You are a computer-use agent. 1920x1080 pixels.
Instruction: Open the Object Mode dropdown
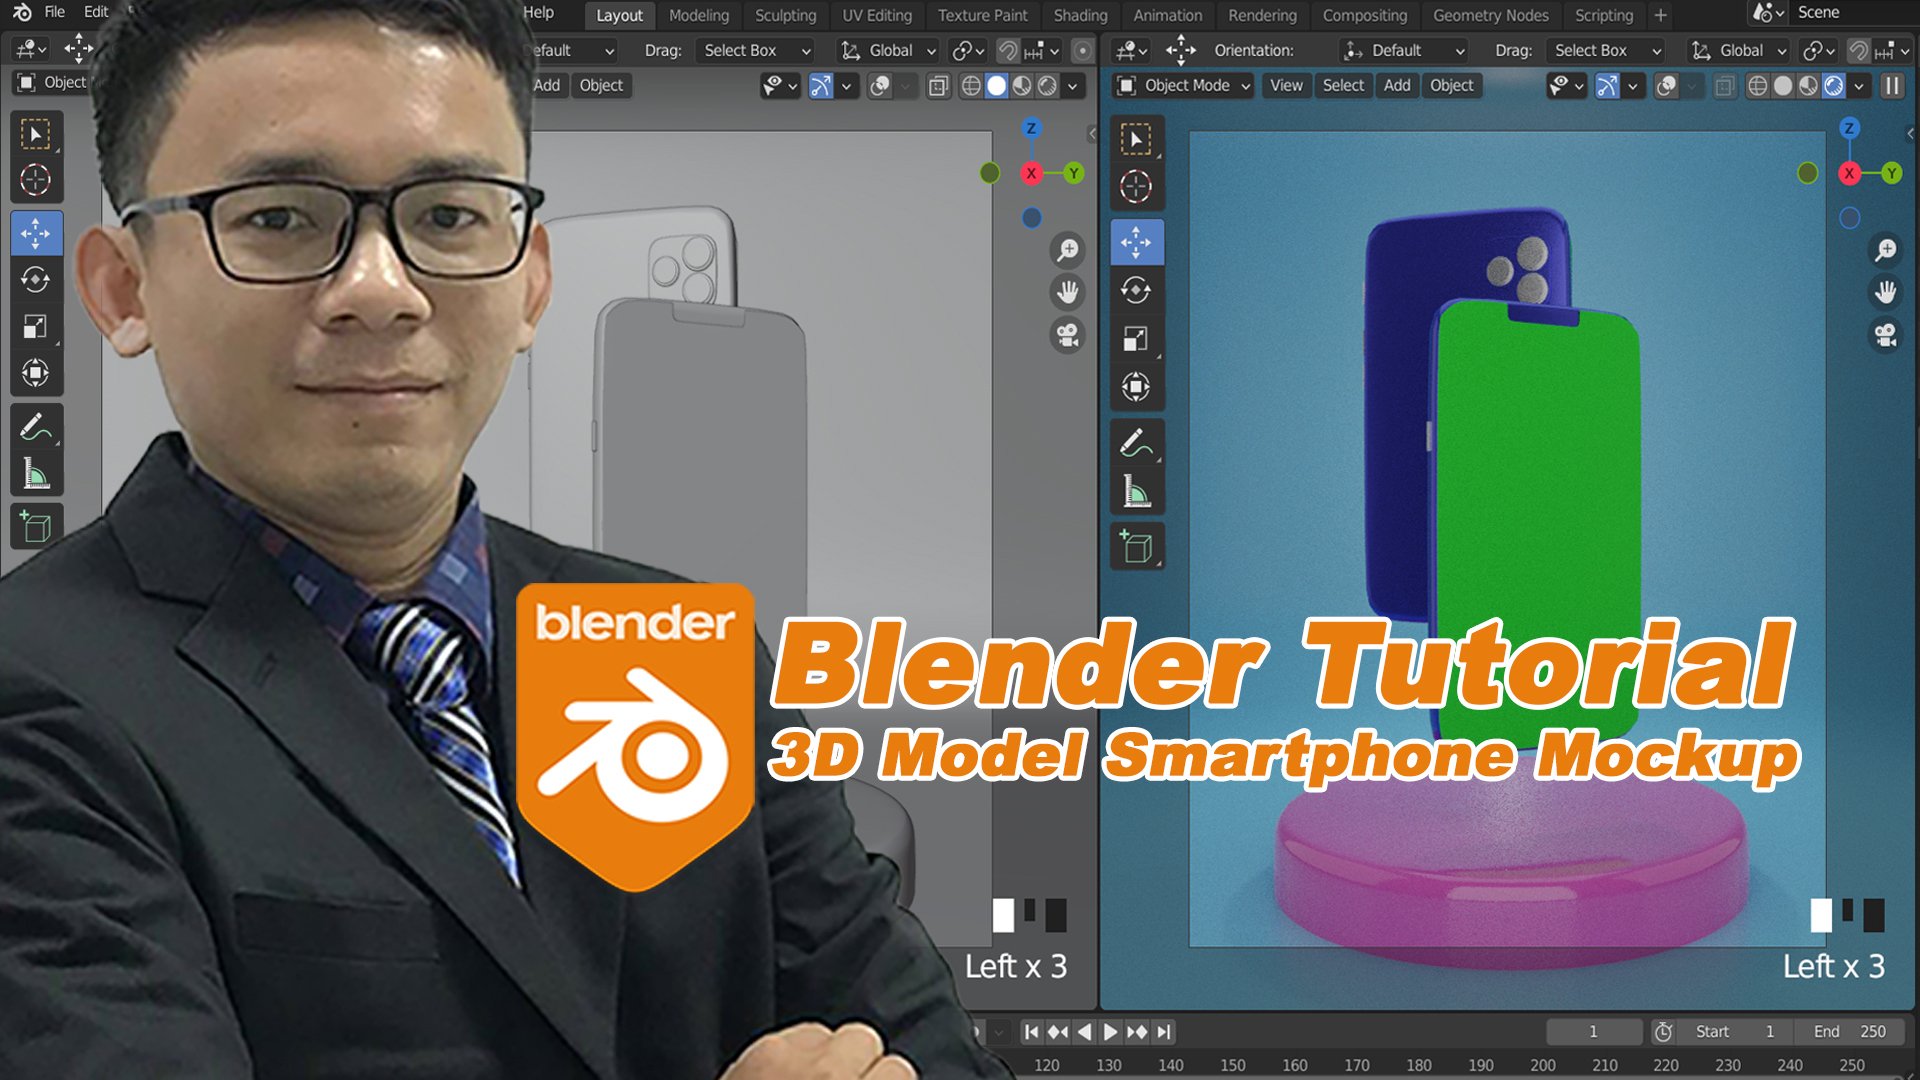[x=1186, y=86]
